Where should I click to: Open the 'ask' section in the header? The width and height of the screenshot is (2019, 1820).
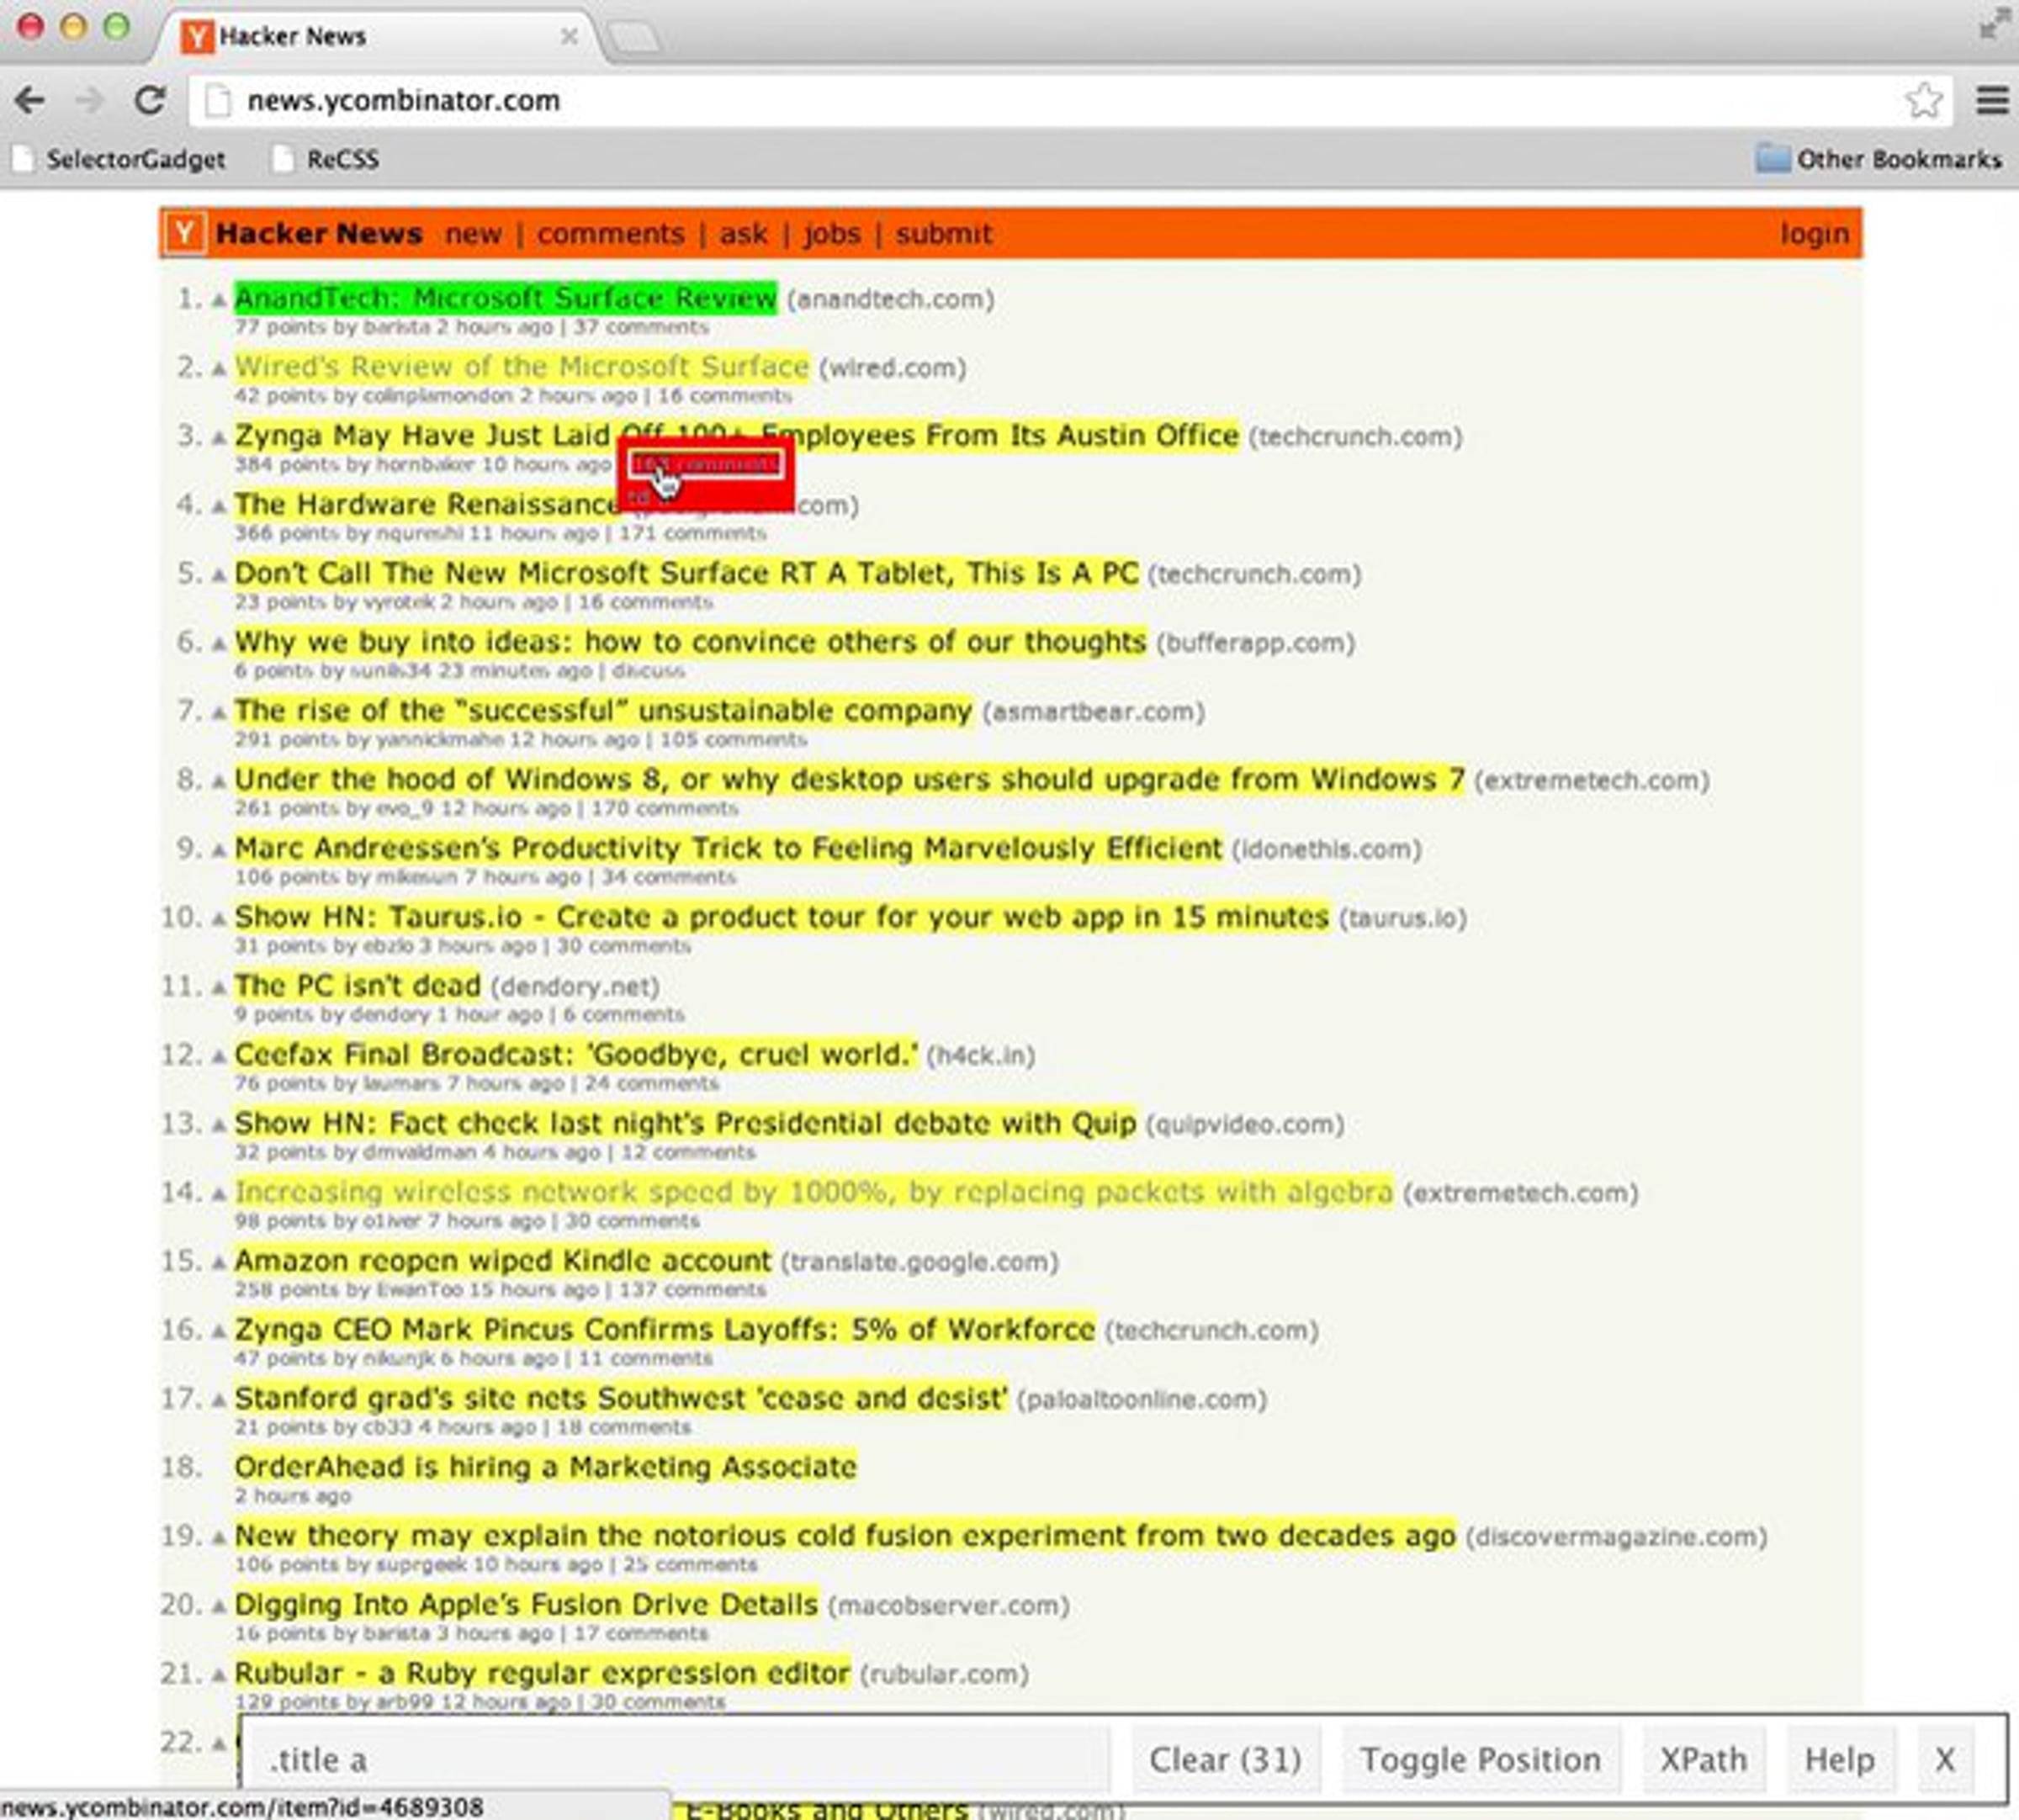click(x=743, y=234)
